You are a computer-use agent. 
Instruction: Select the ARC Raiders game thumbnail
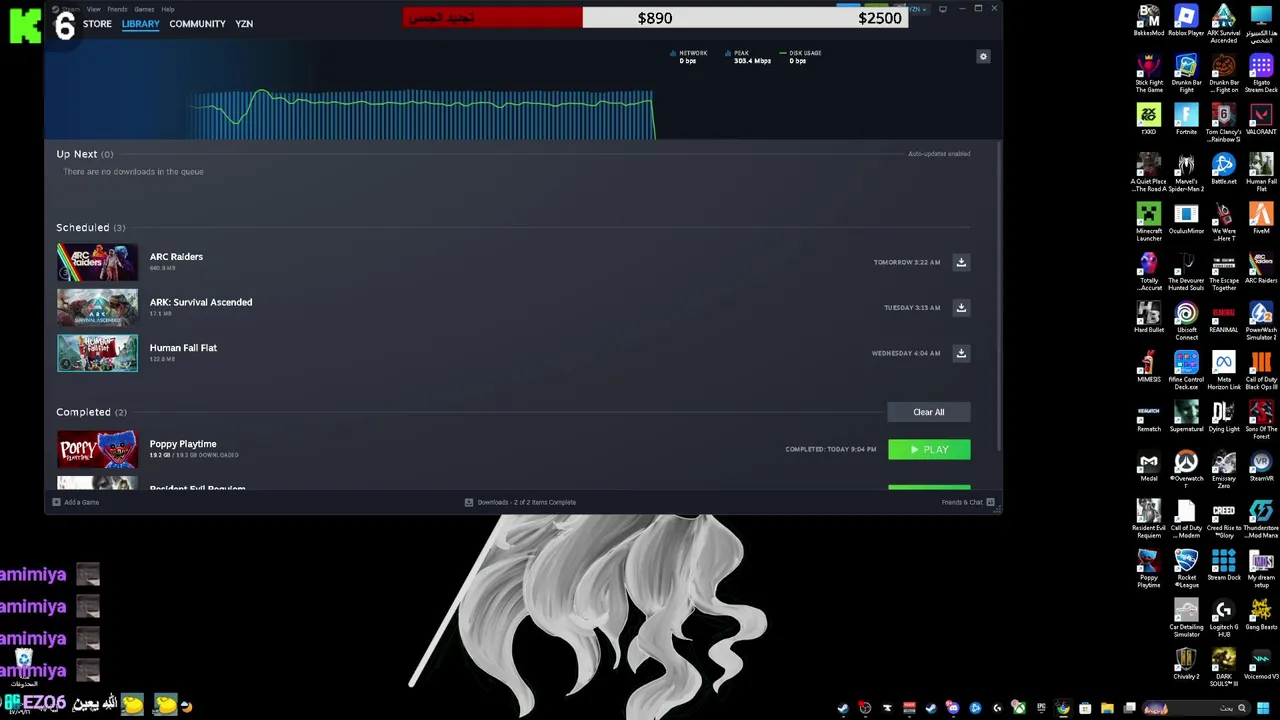[x=97, y=262]
